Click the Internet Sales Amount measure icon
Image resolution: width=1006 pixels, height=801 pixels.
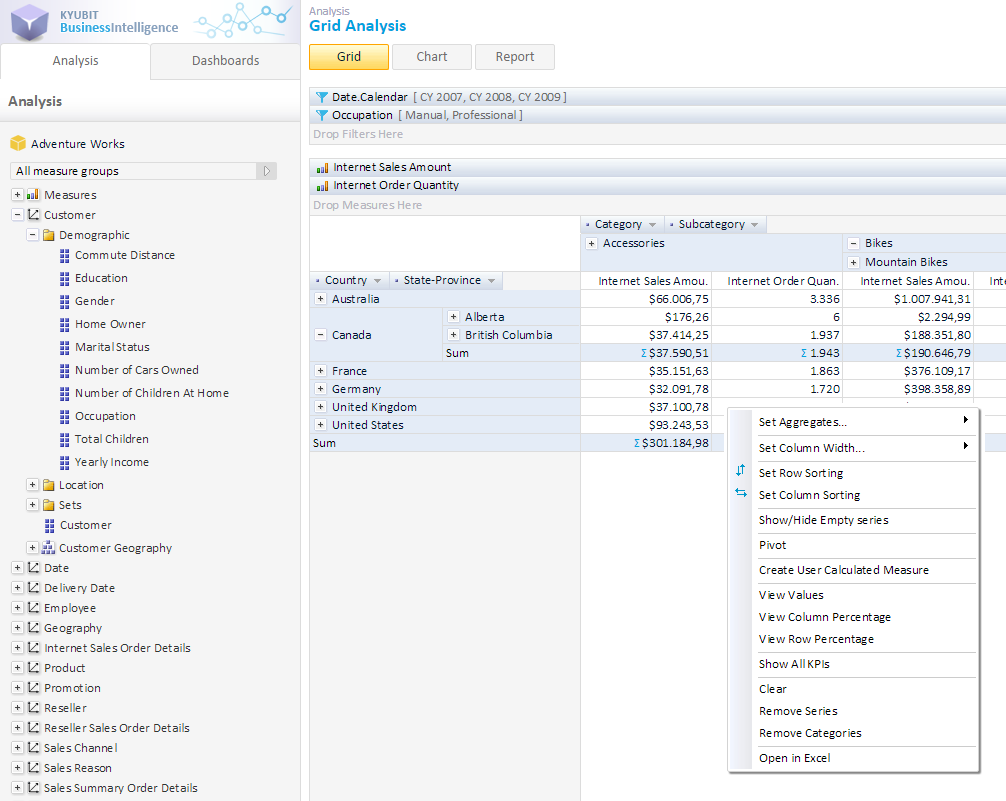pos(322,168)
